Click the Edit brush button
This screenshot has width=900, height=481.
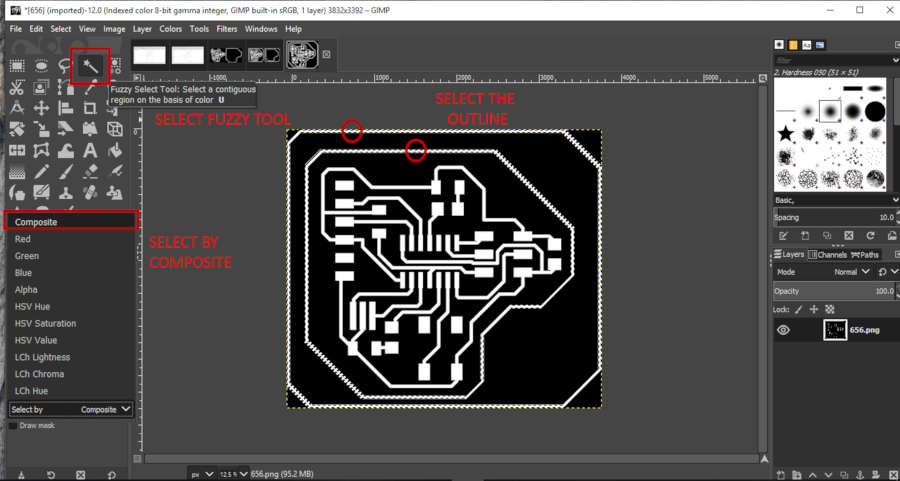pos(782,236)
